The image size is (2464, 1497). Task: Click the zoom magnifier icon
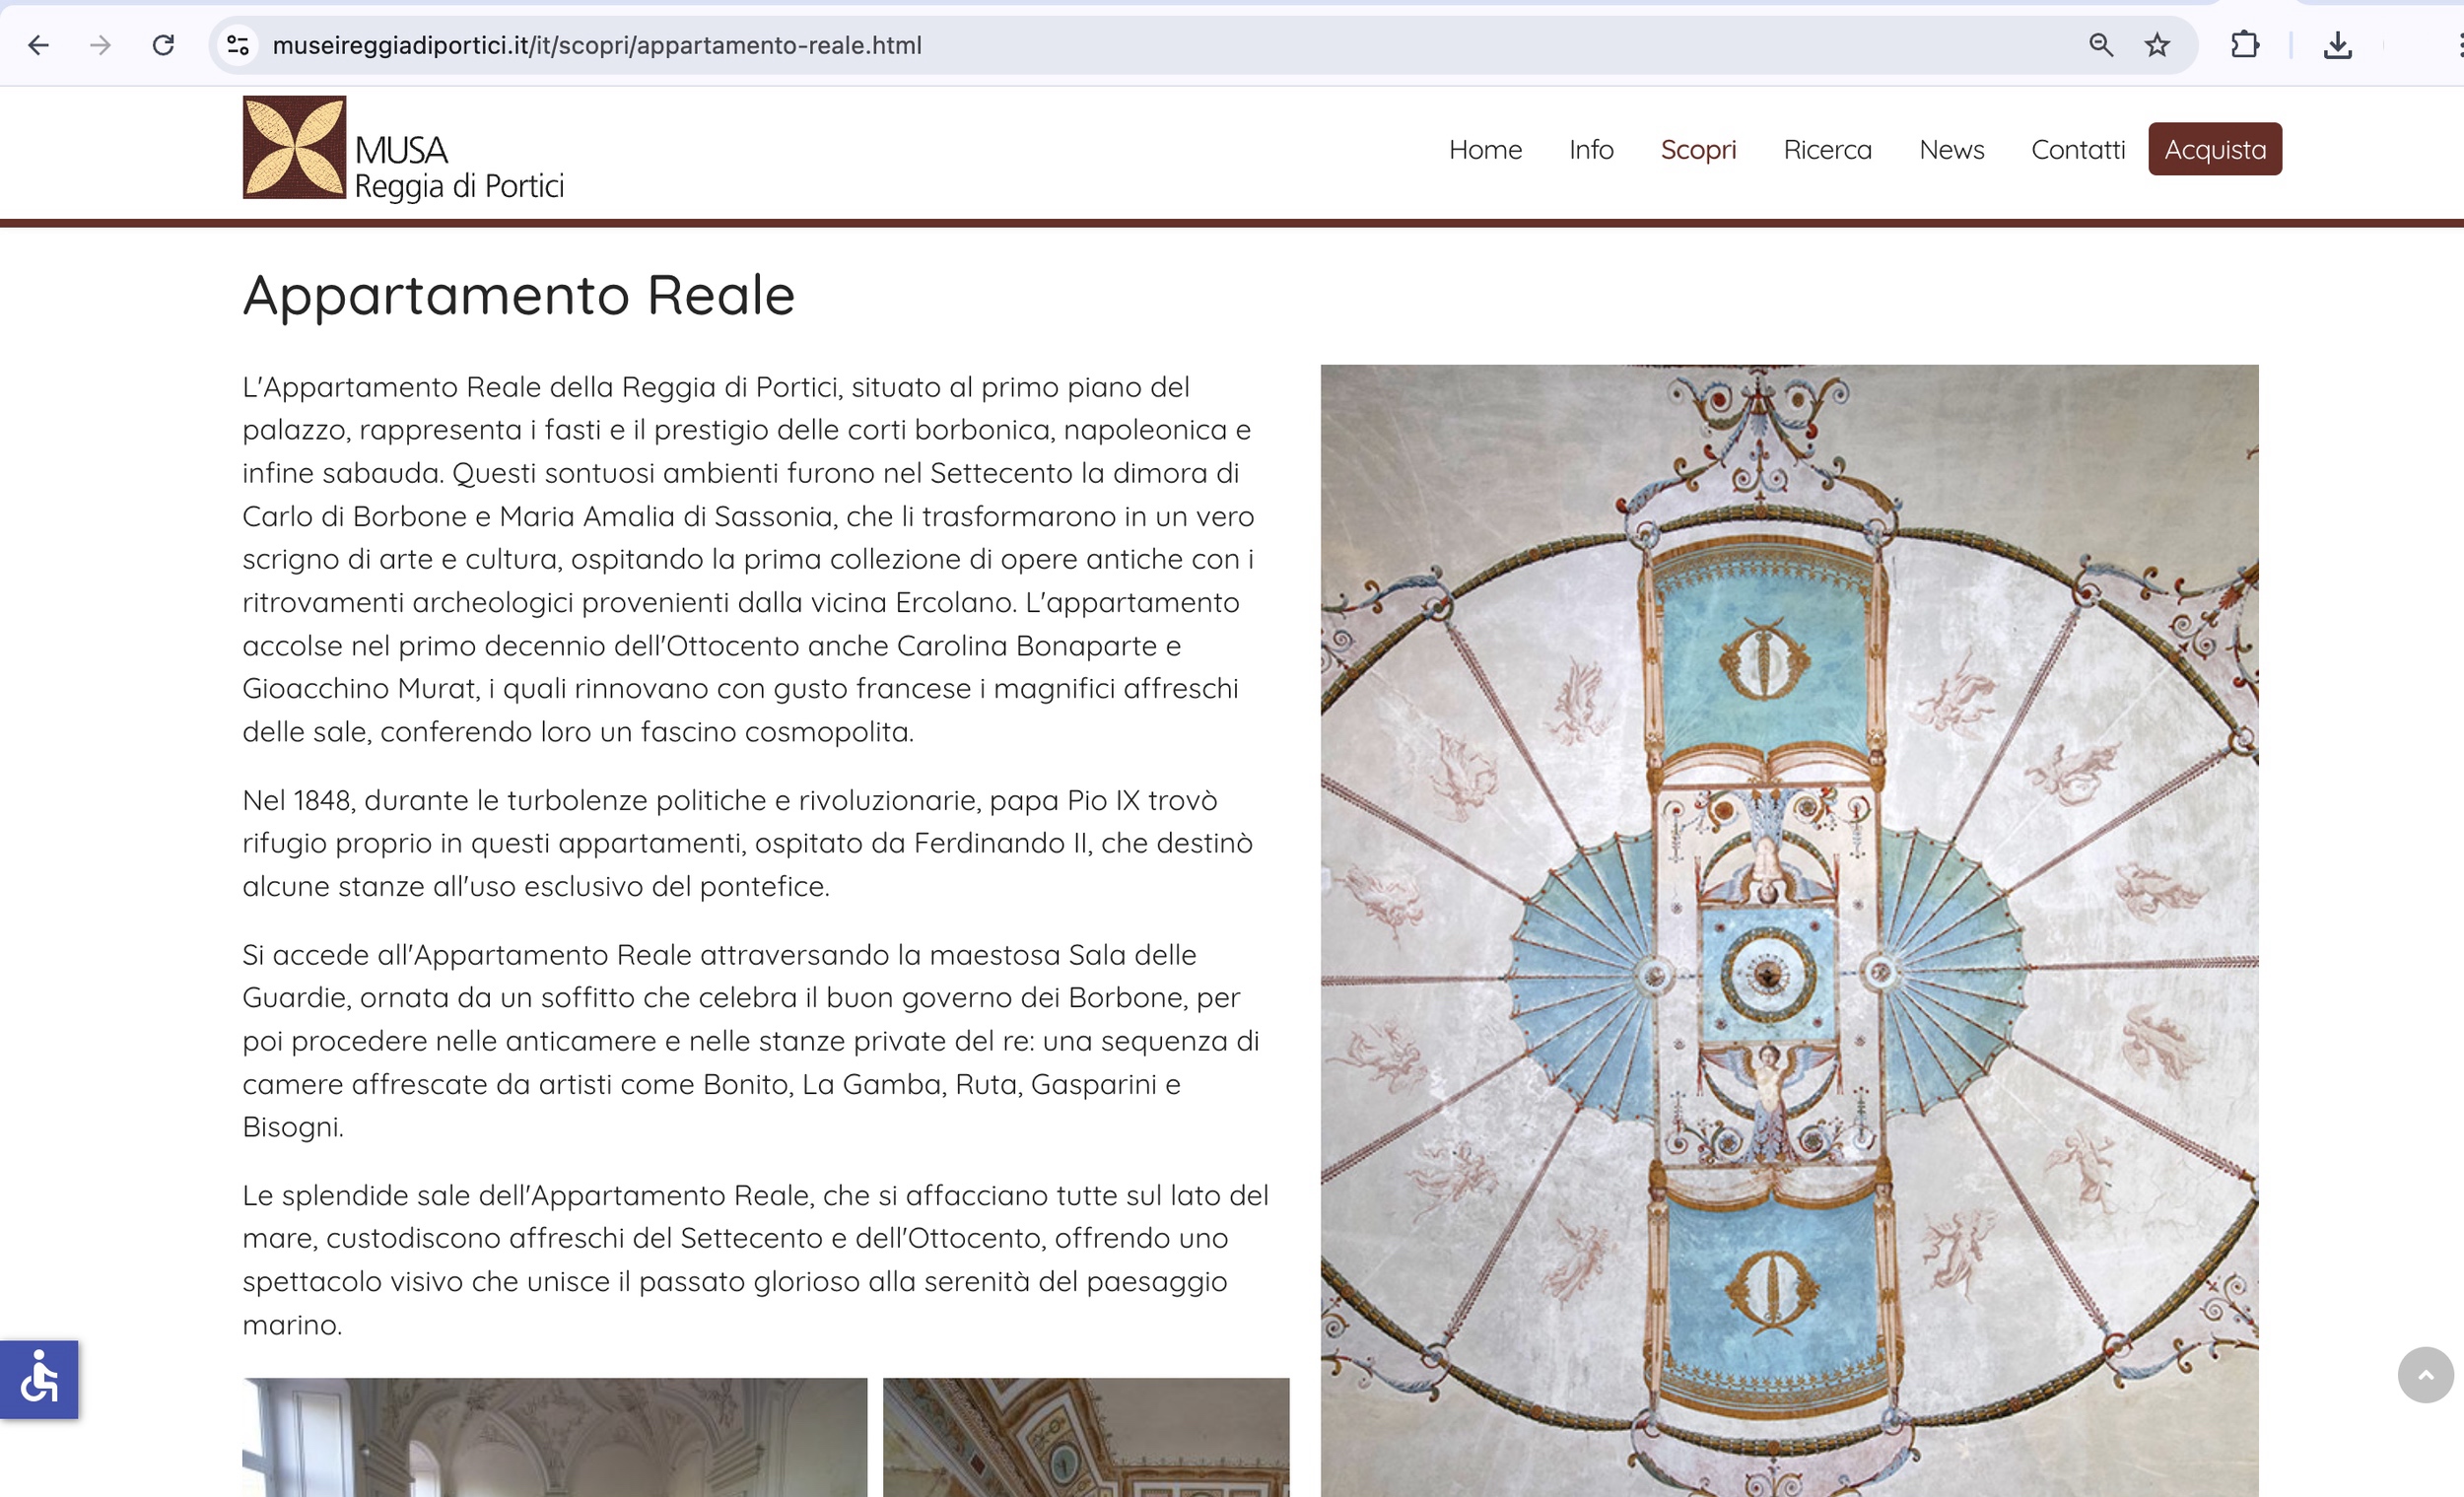2100,45
